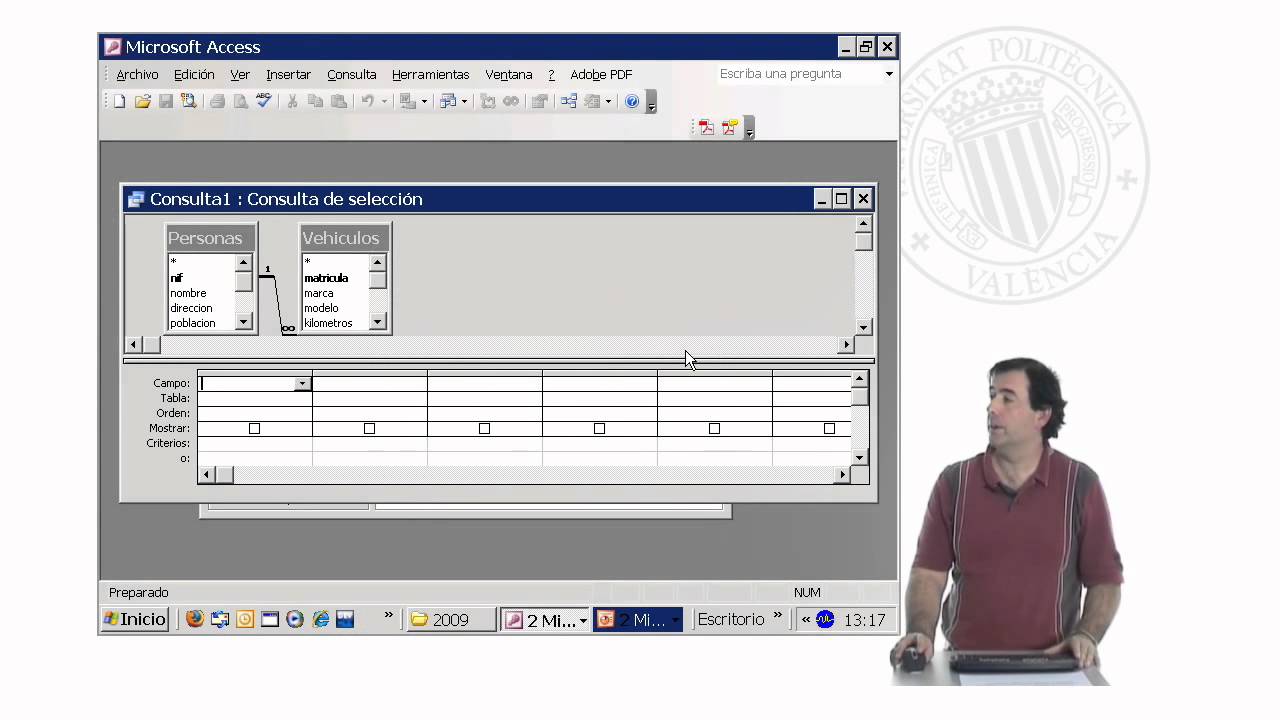Viewport: 1280px width, 720px height.
Task: Click the Access '2 Mi...' taskbar button
Action: 545,620
